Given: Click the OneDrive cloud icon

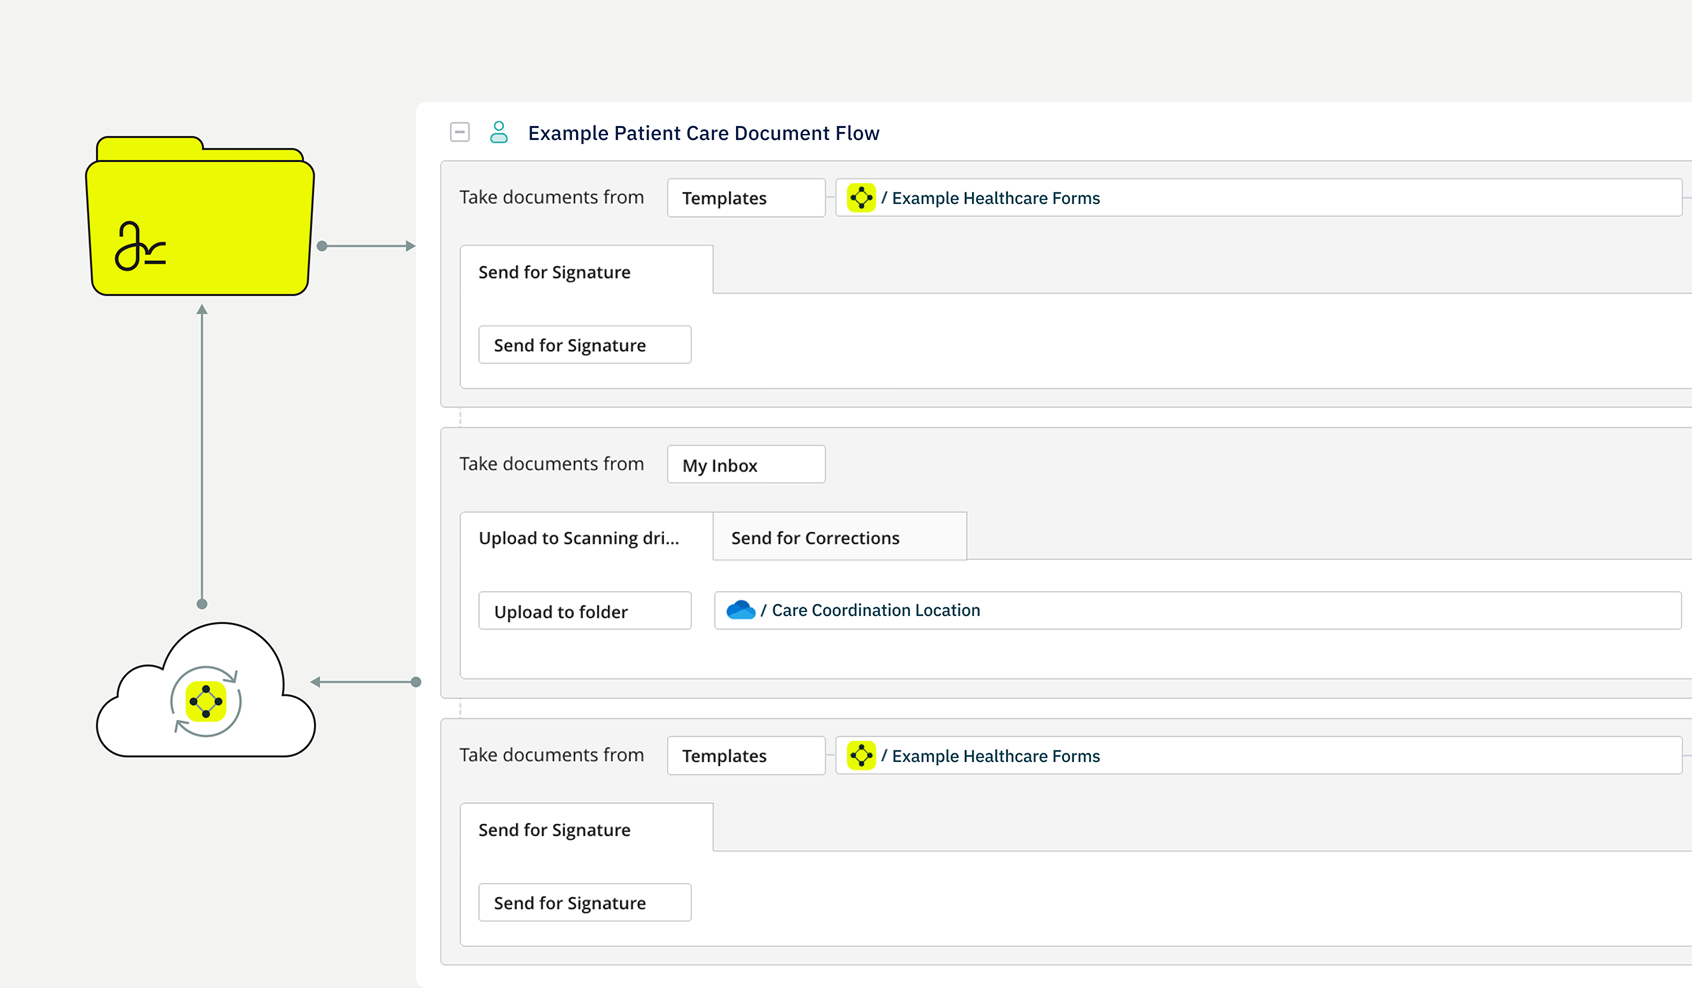Looking at the screenshot, I should pyautogui.click(x=740, y=610).
